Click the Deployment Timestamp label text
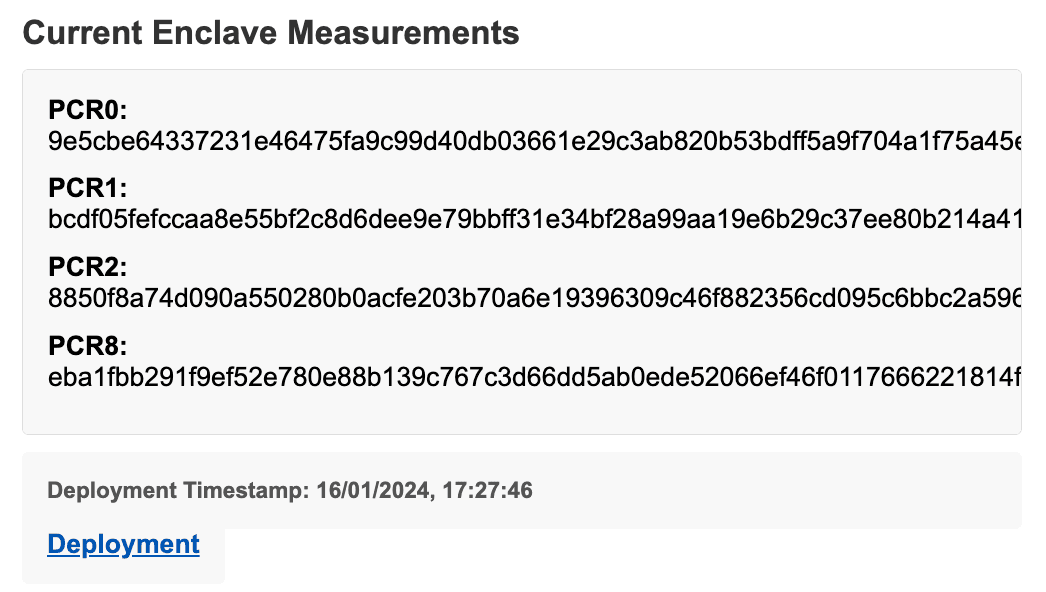The width and height of the screenshot is (1046, 592). click(179, 491)
